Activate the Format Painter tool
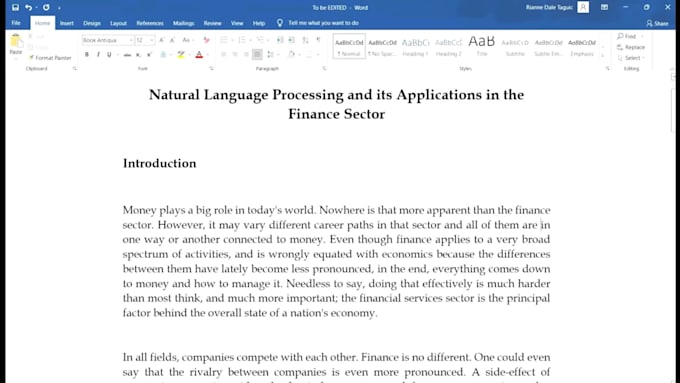The width and height of the screenshot is (680, 383). [49, 58]
